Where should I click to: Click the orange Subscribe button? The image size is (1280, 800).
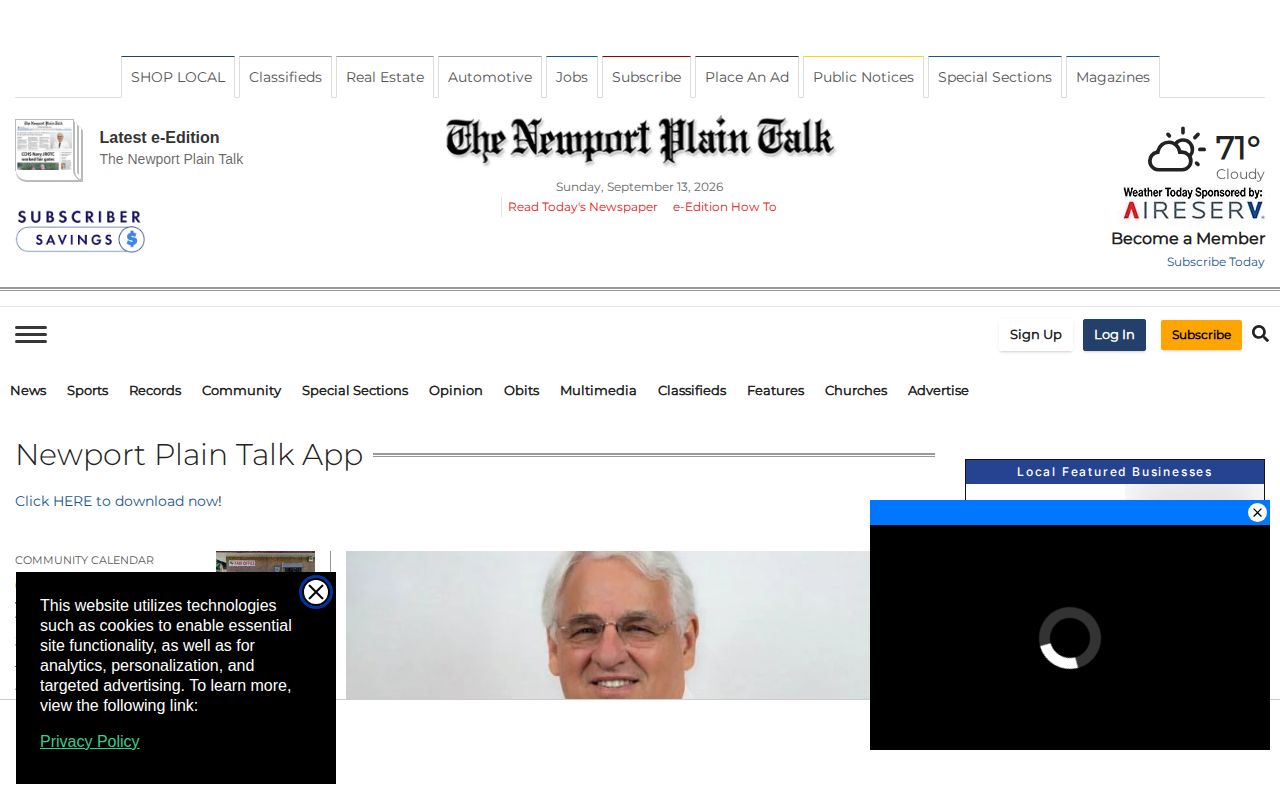[1201, 335]
